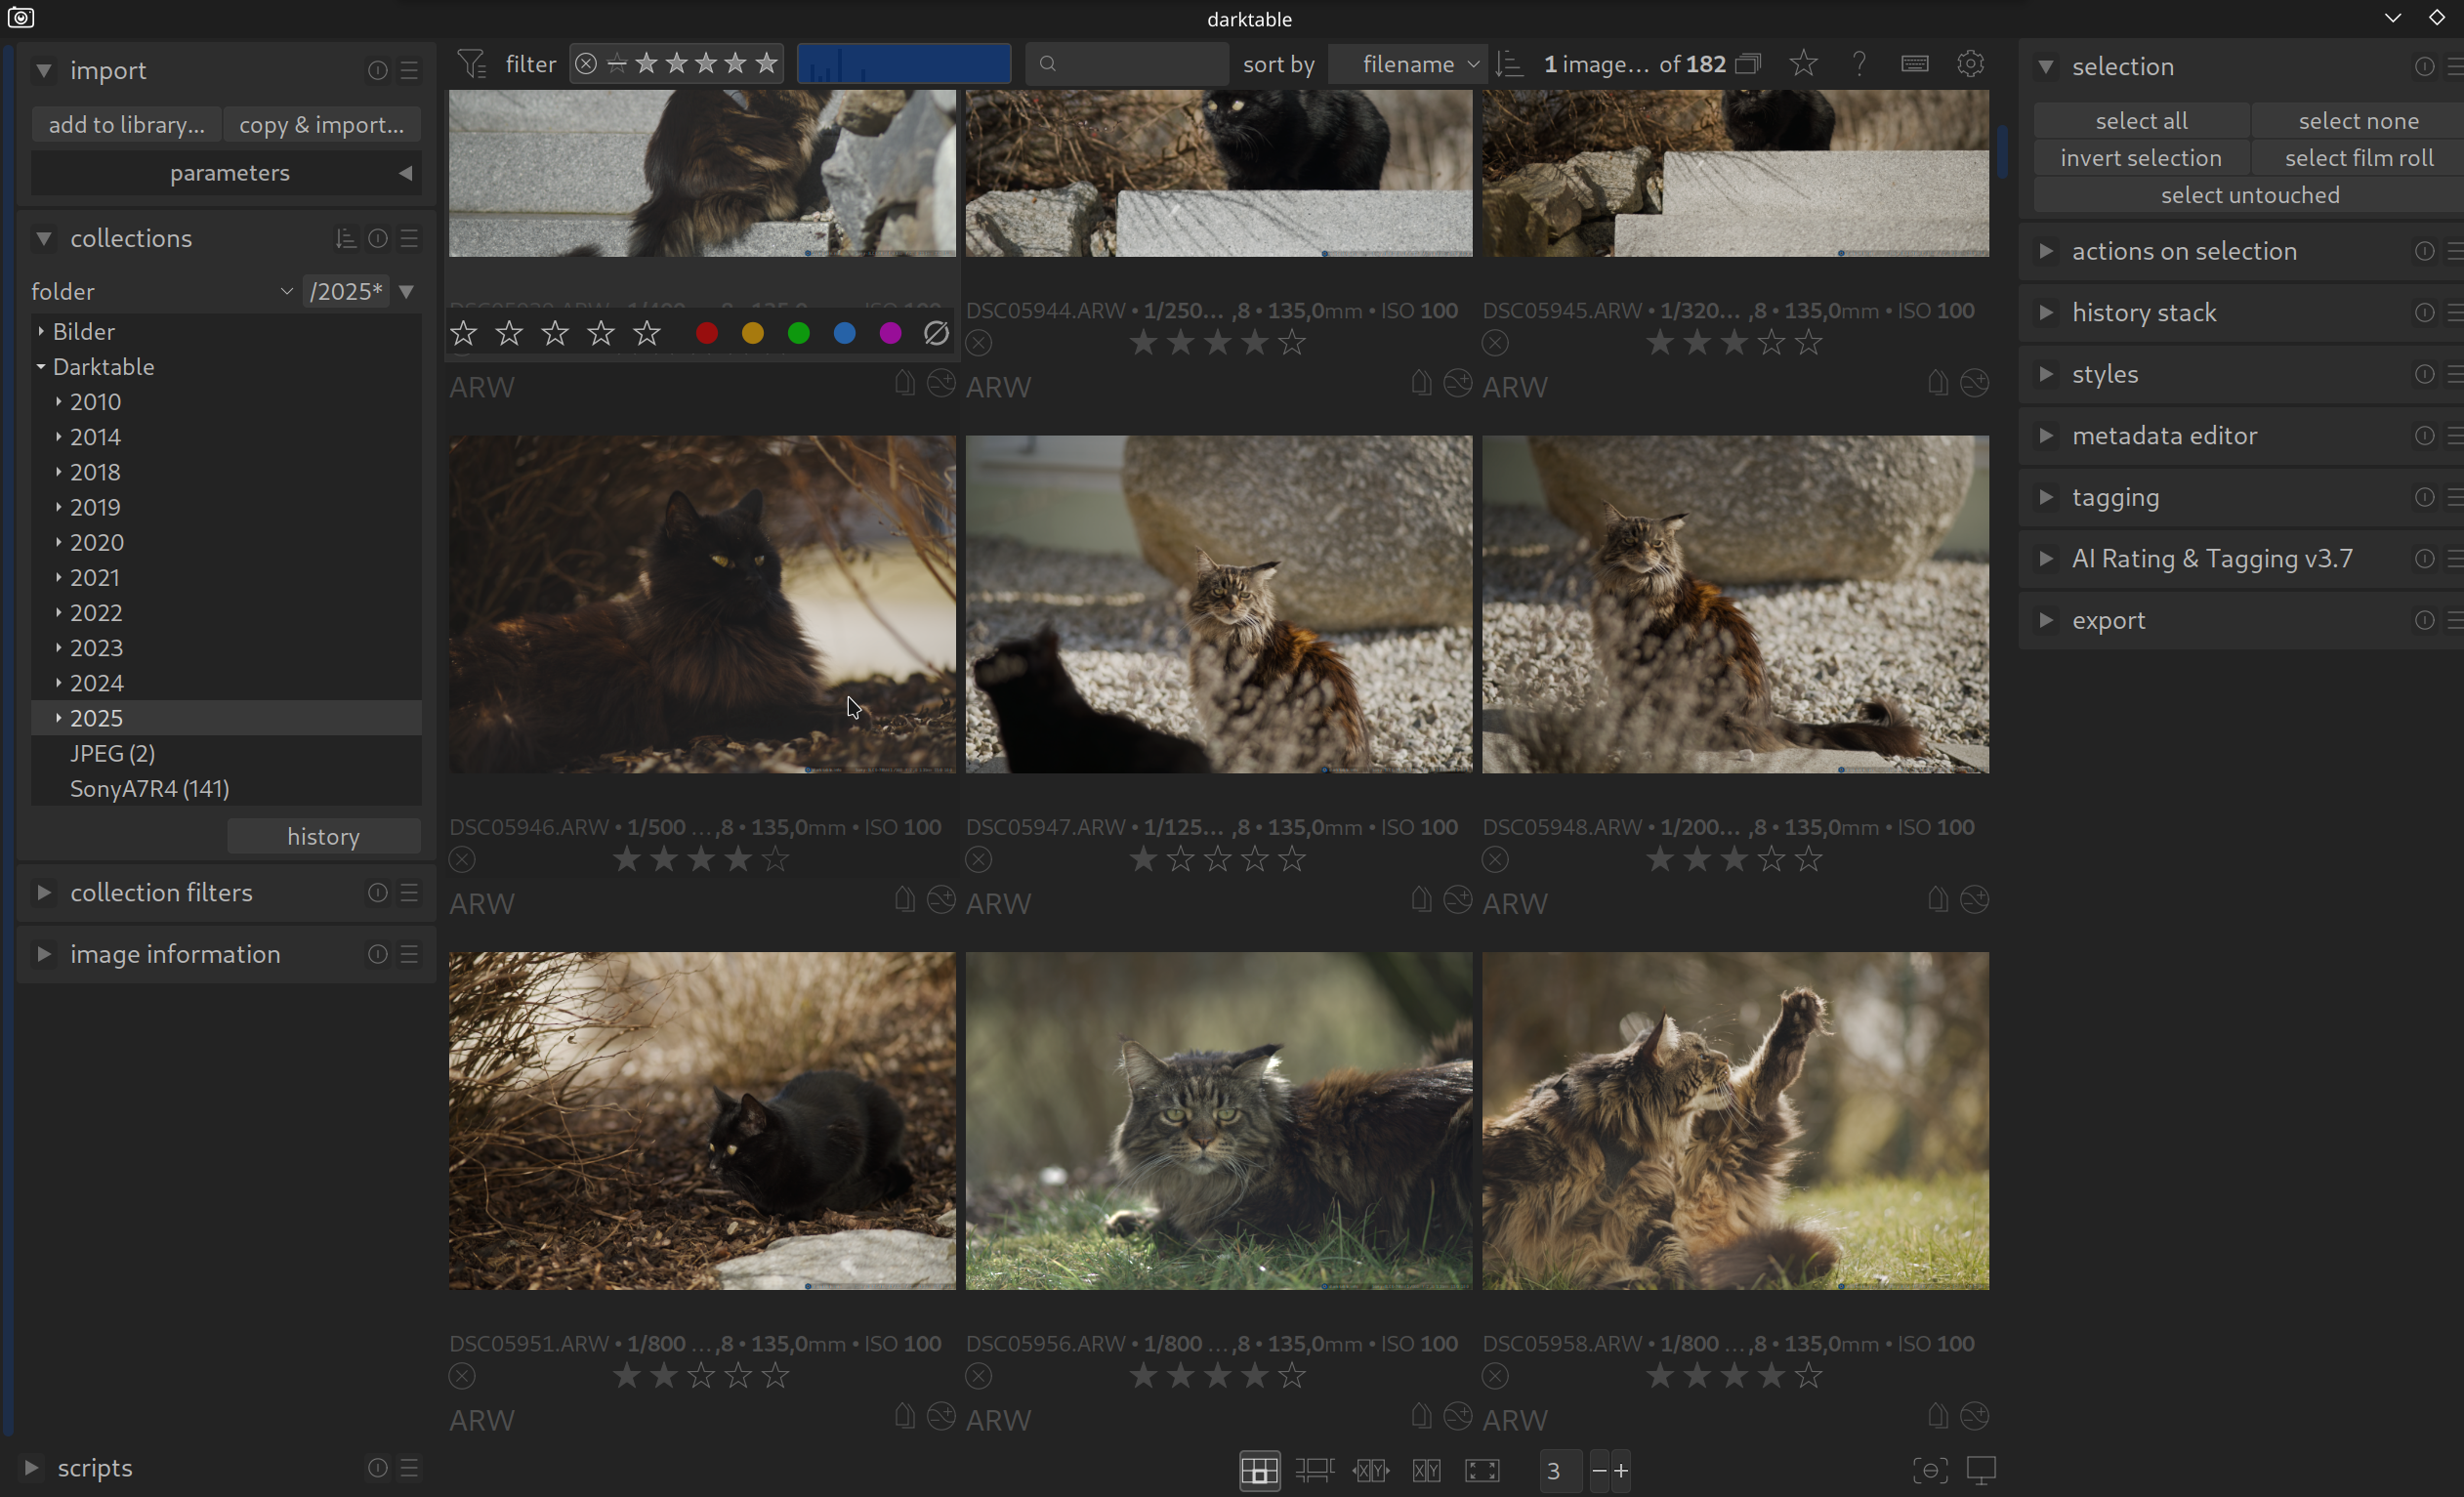
Task: Toggle grouping icon in top bar
Action: [x=1748, y=64]
